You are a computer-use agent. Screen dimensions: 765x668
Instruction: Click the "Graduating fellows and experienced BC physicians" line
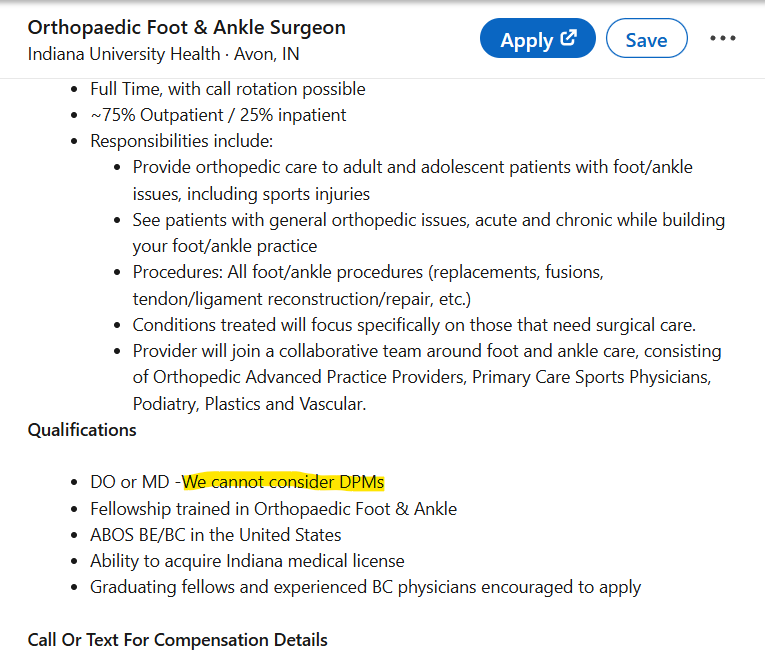pos(365,587)
